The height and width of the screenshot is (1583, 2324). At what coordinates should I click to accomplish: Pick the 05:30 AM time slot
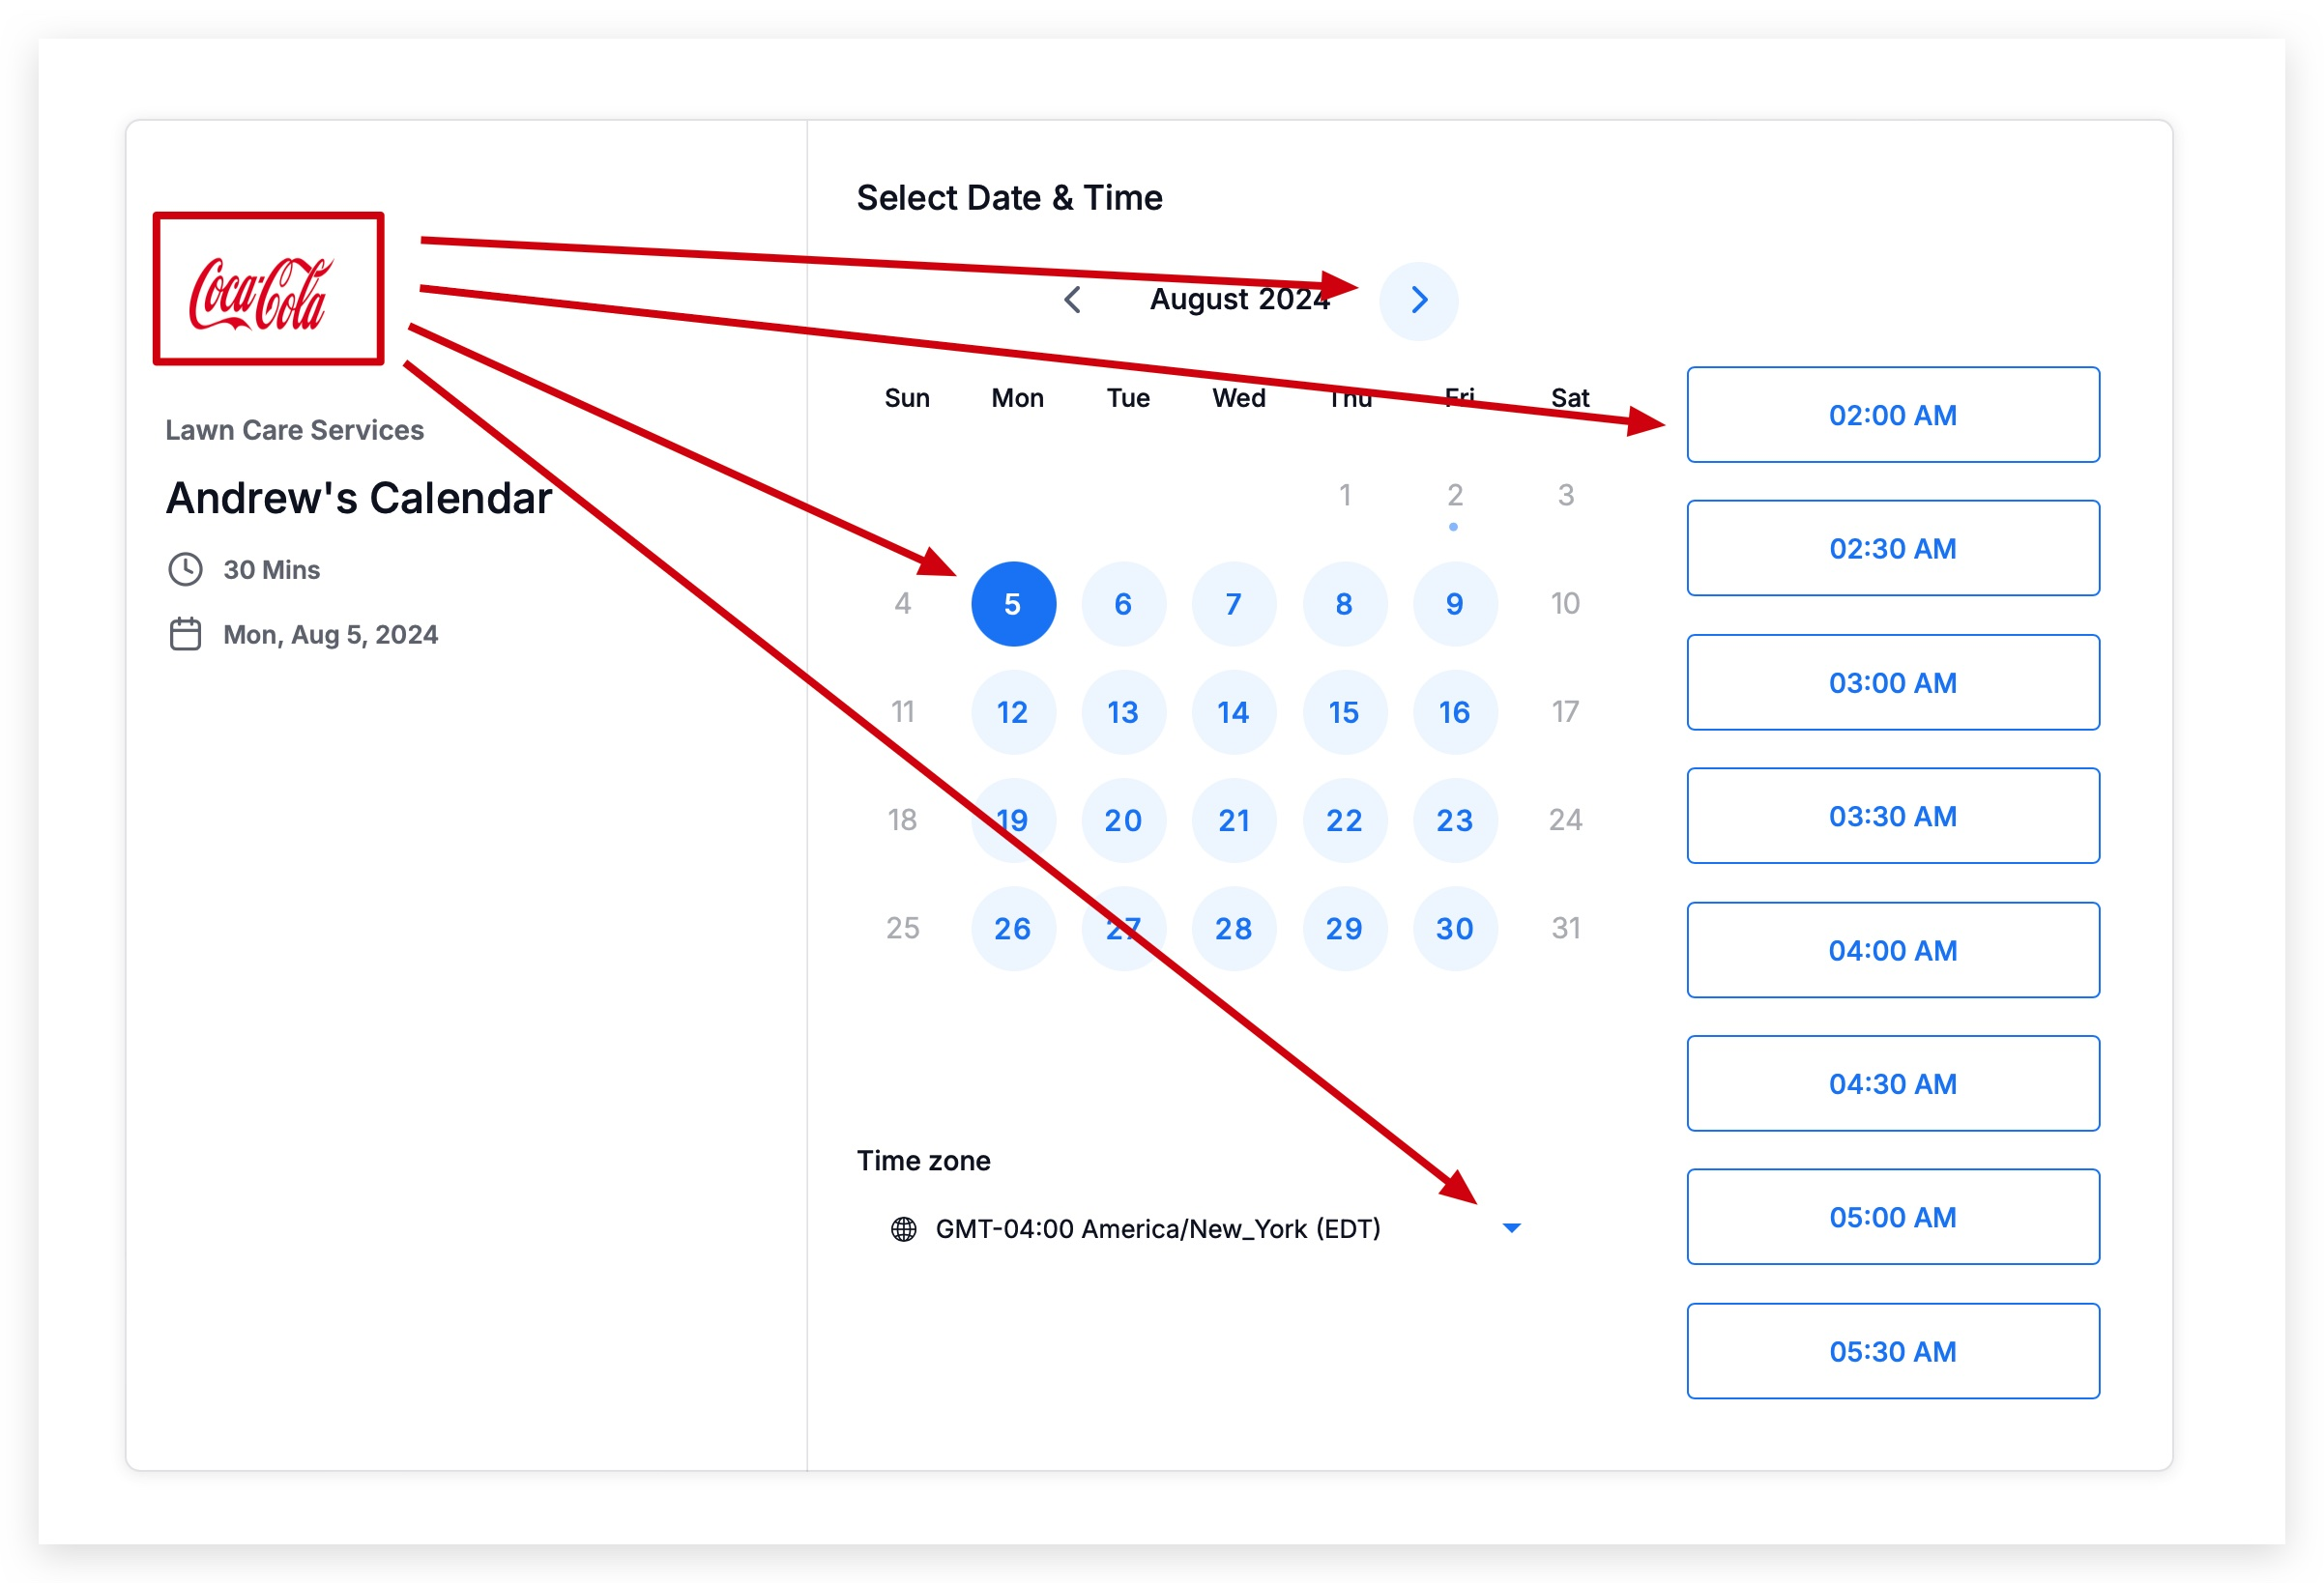1892,1351
